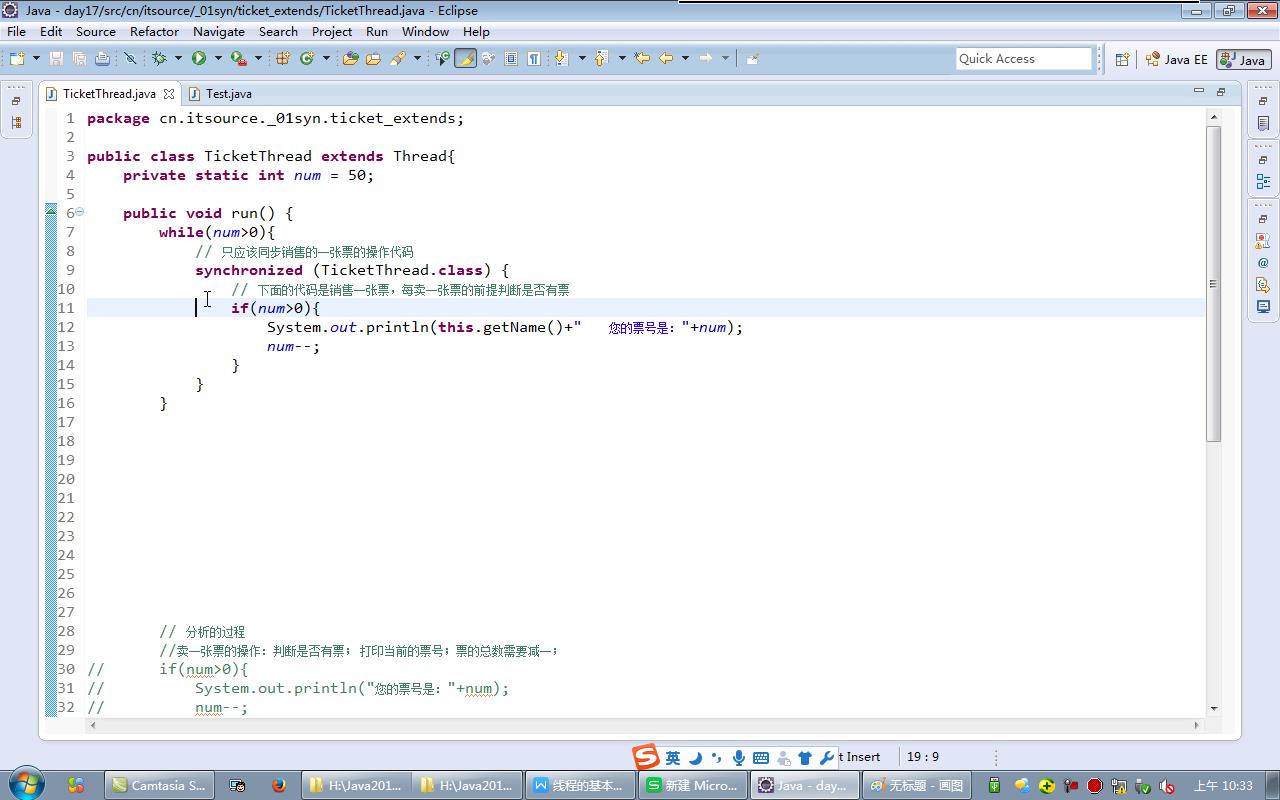Switch to the Java EE perspective
The width and height of the screenshot is (1280, 800).
(1177, 59)
